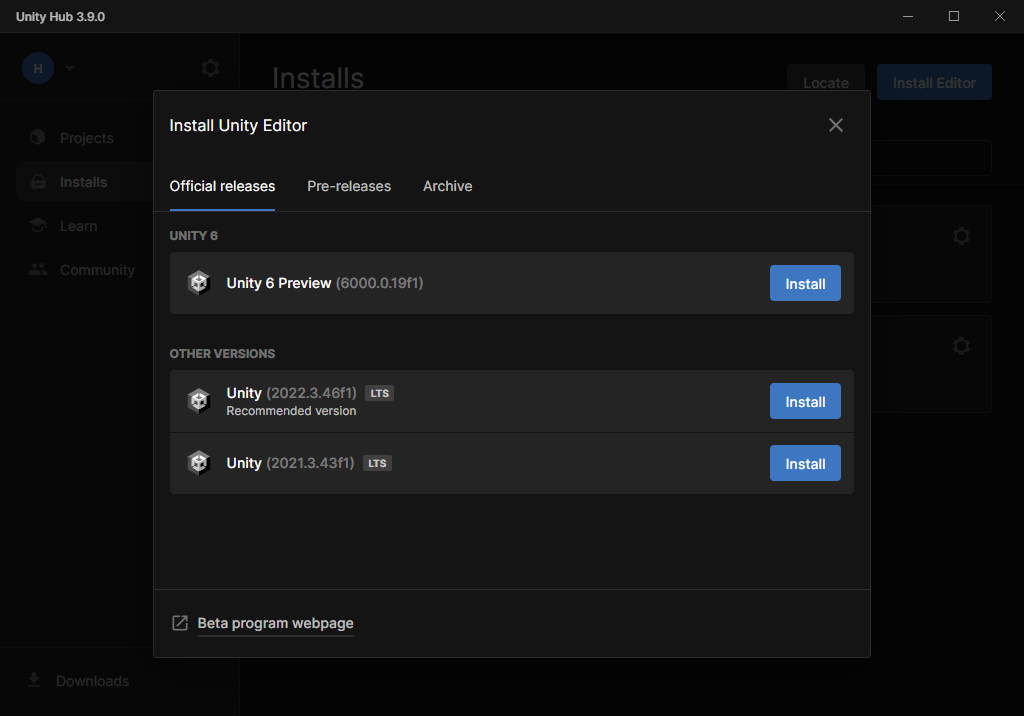
Task: Open Unity Hub preferences gear in sidebar
Action: click(x=210, y=68)
